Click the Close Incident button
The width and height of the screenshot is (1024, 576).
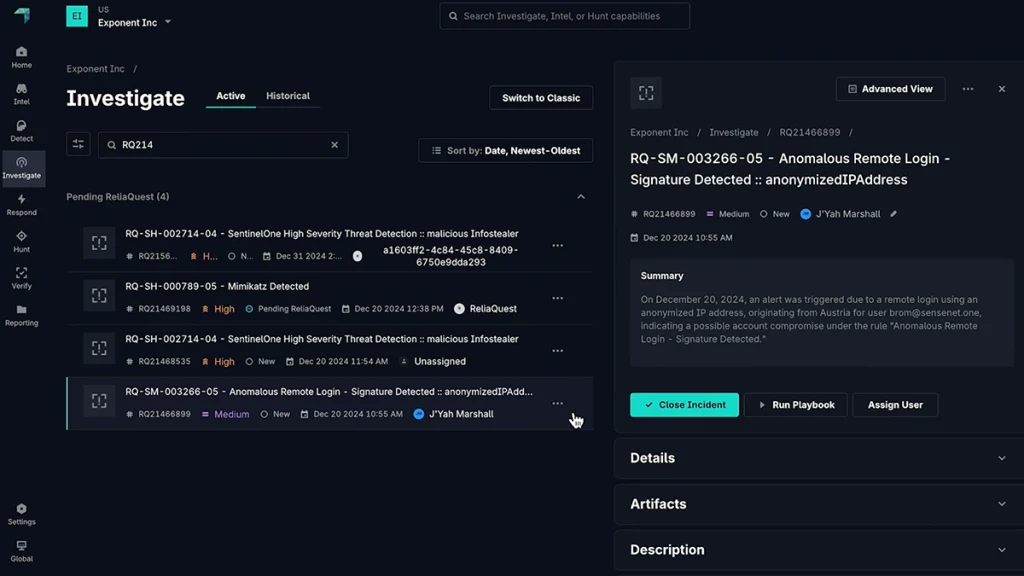684,405
